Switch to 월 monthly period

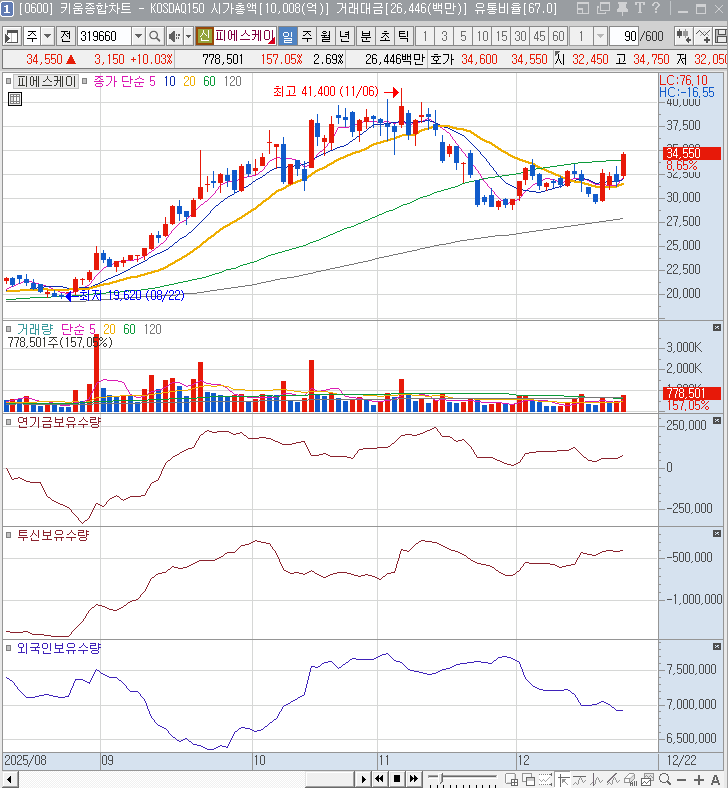[326, 36]
